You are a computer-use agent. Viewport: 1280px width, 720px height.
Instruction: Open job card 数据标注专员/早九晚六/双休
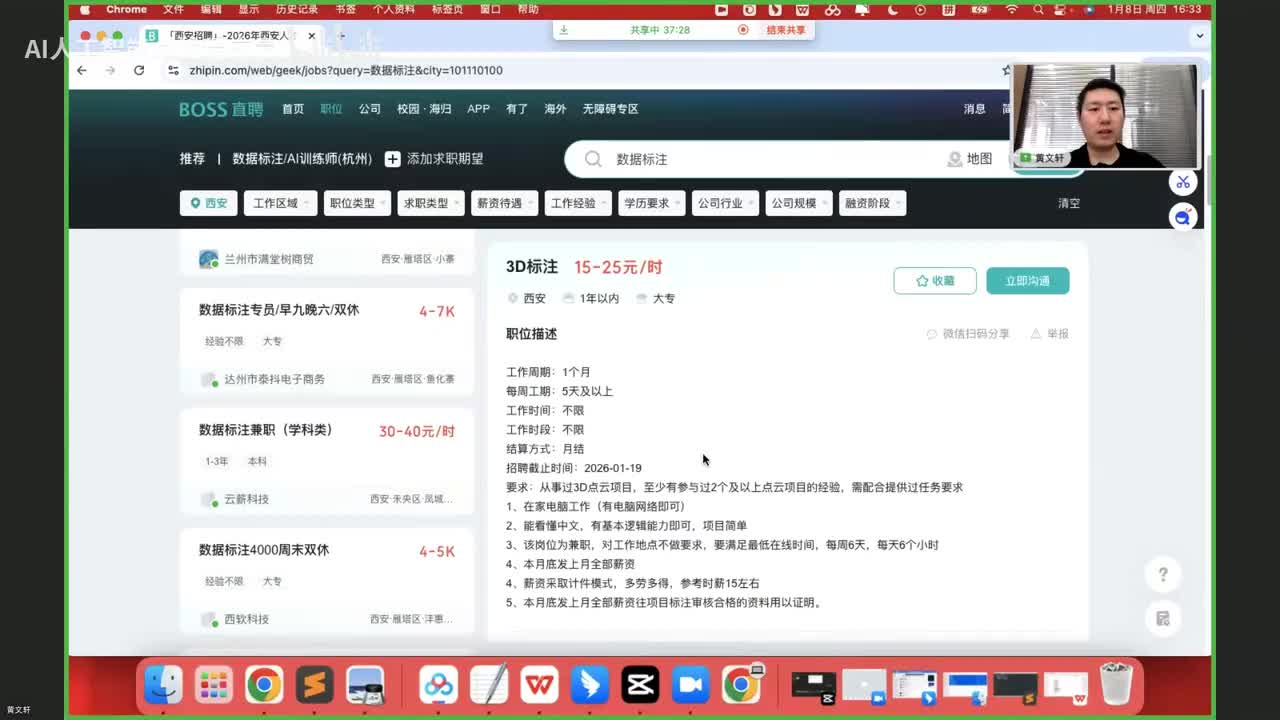click(x=326, y=343)
